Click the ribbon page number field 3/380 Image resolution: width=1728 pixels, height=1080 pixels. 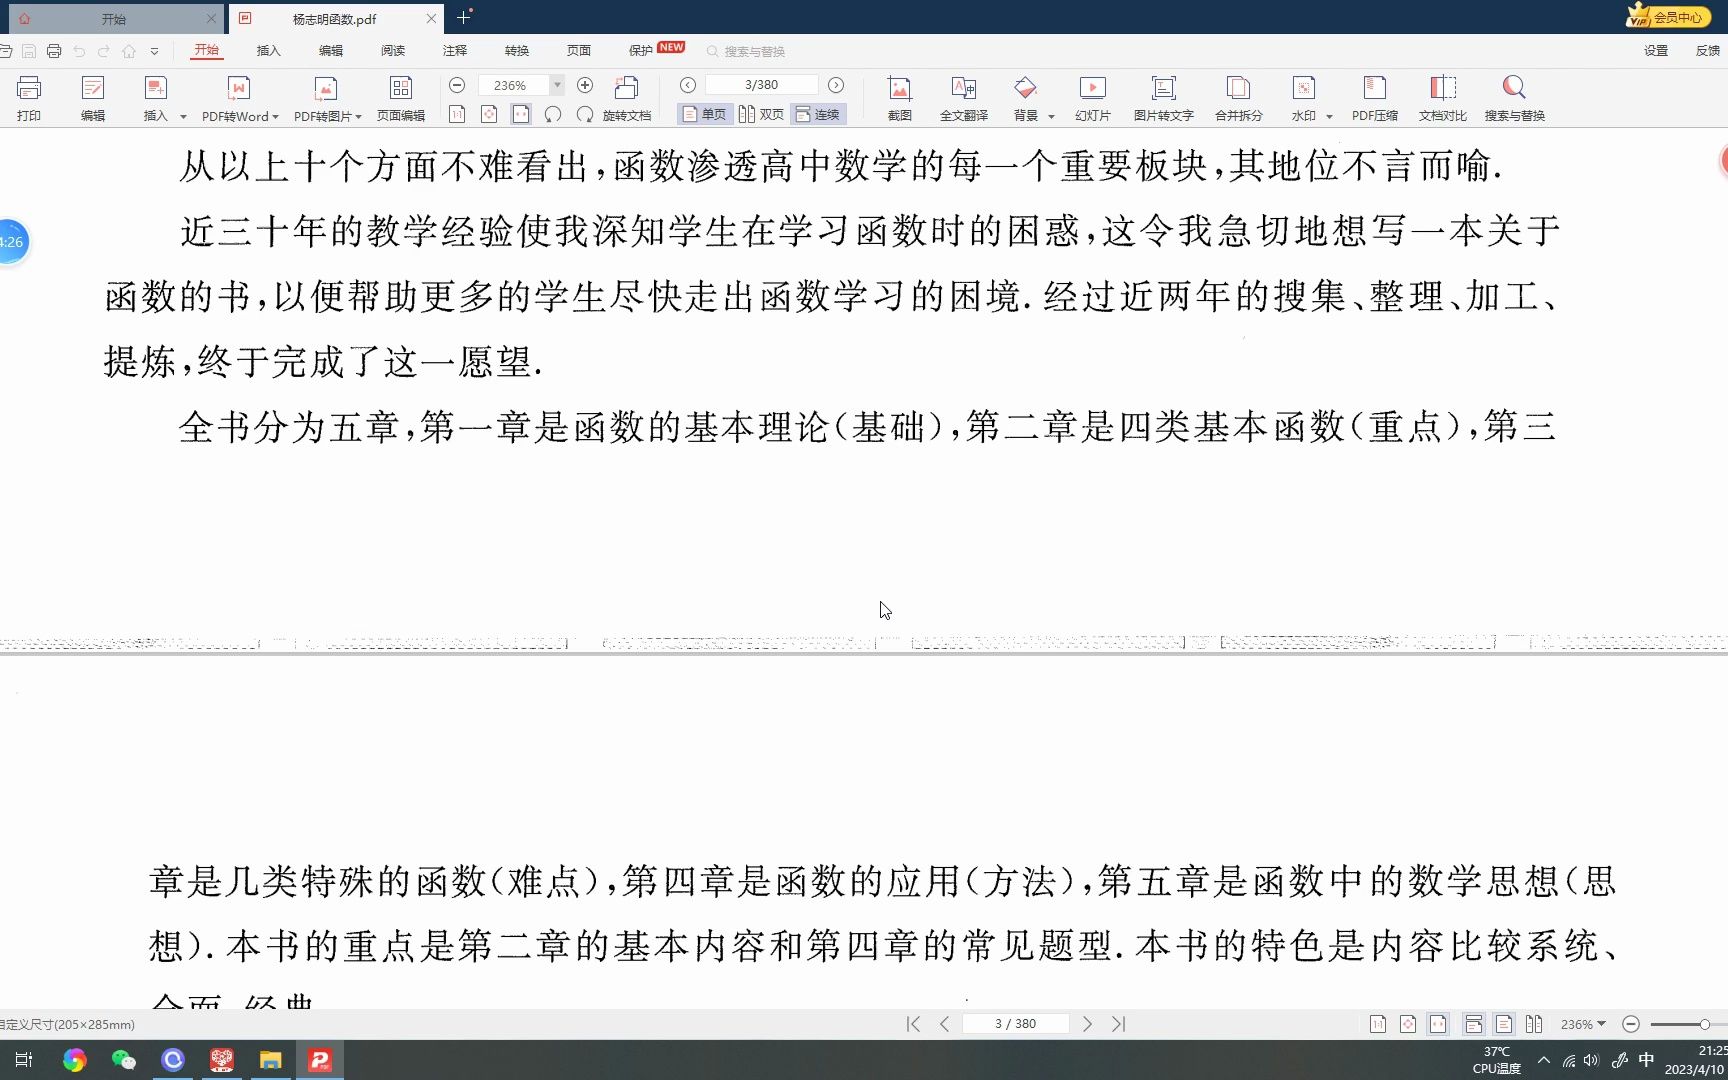[x=761, y=85]
